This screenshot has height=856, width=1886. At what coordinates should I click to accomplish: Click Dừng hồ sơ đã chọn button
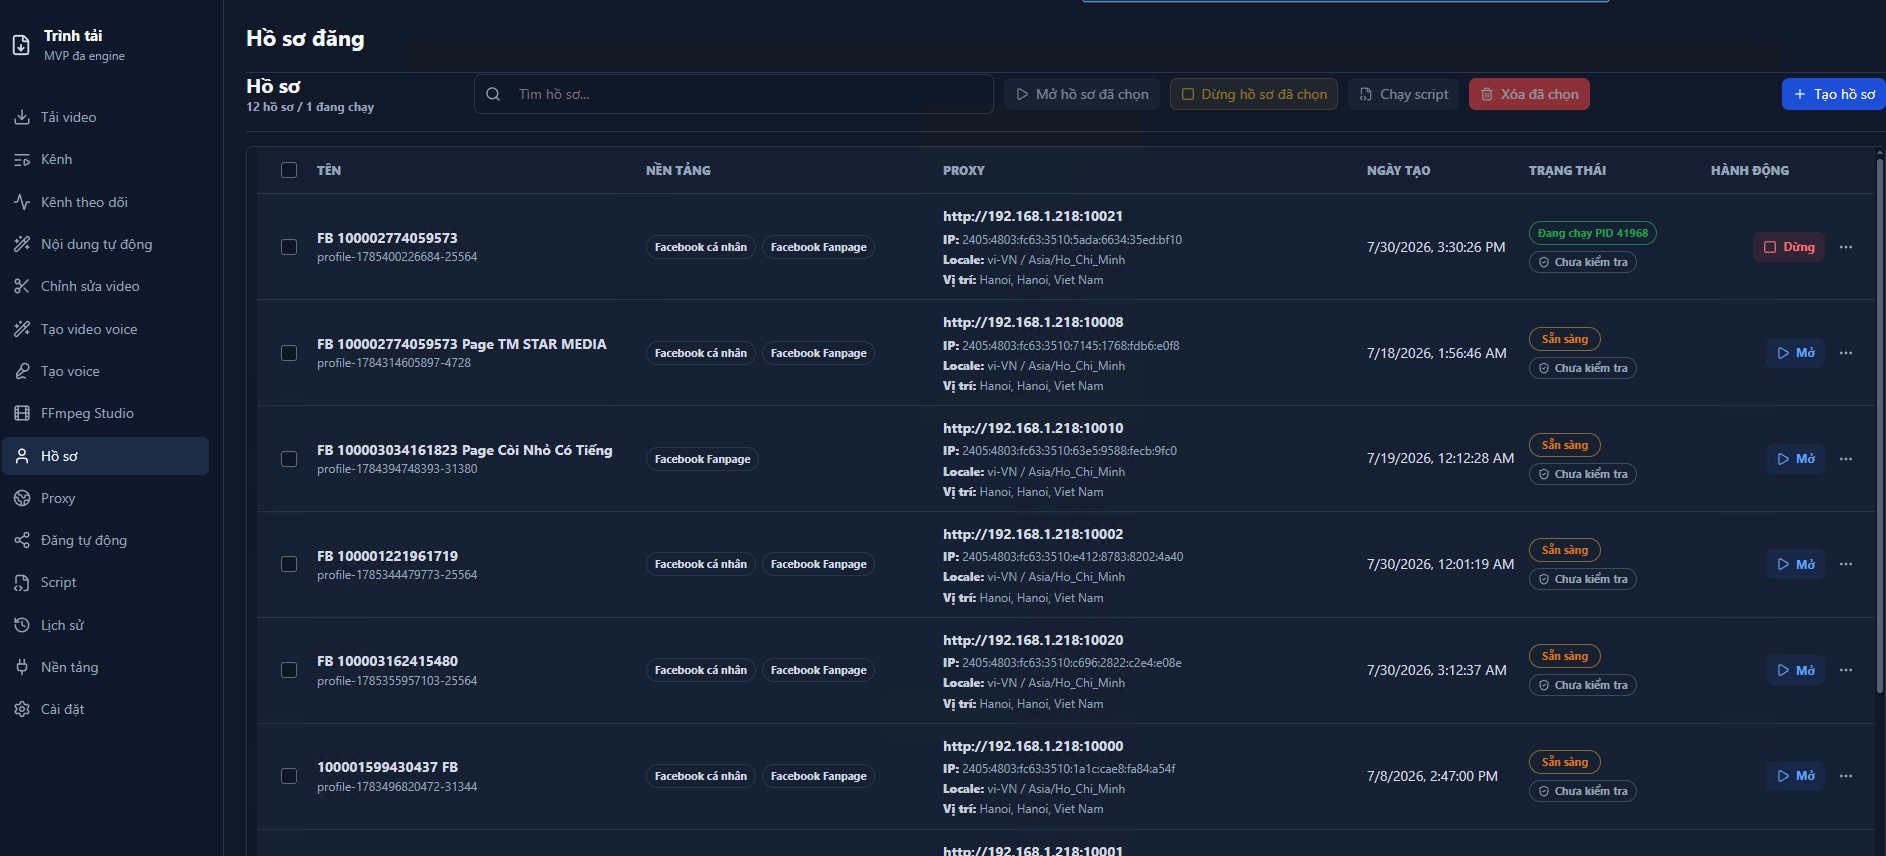(1254, 94)
